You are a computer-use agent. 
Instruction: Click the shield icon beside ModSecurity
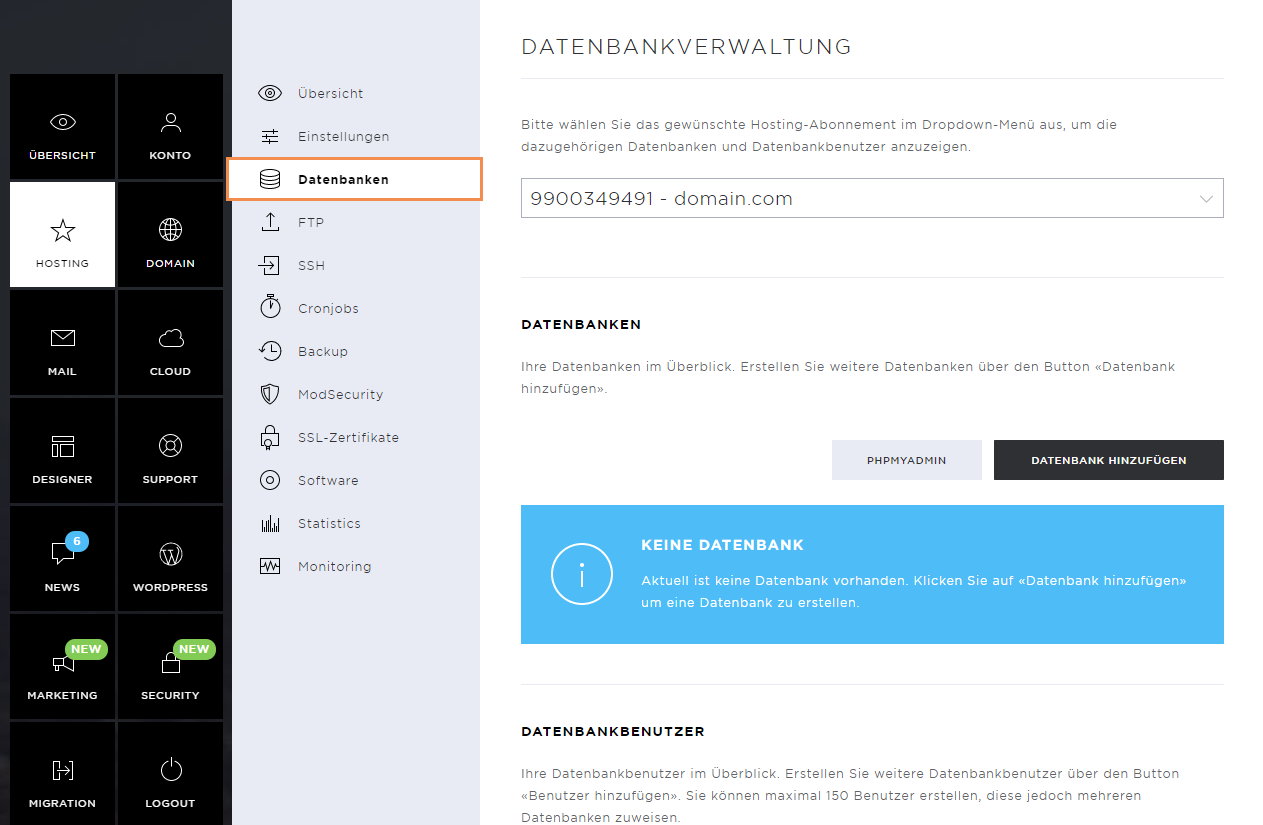pyautogui.click(x=270, y=394)
